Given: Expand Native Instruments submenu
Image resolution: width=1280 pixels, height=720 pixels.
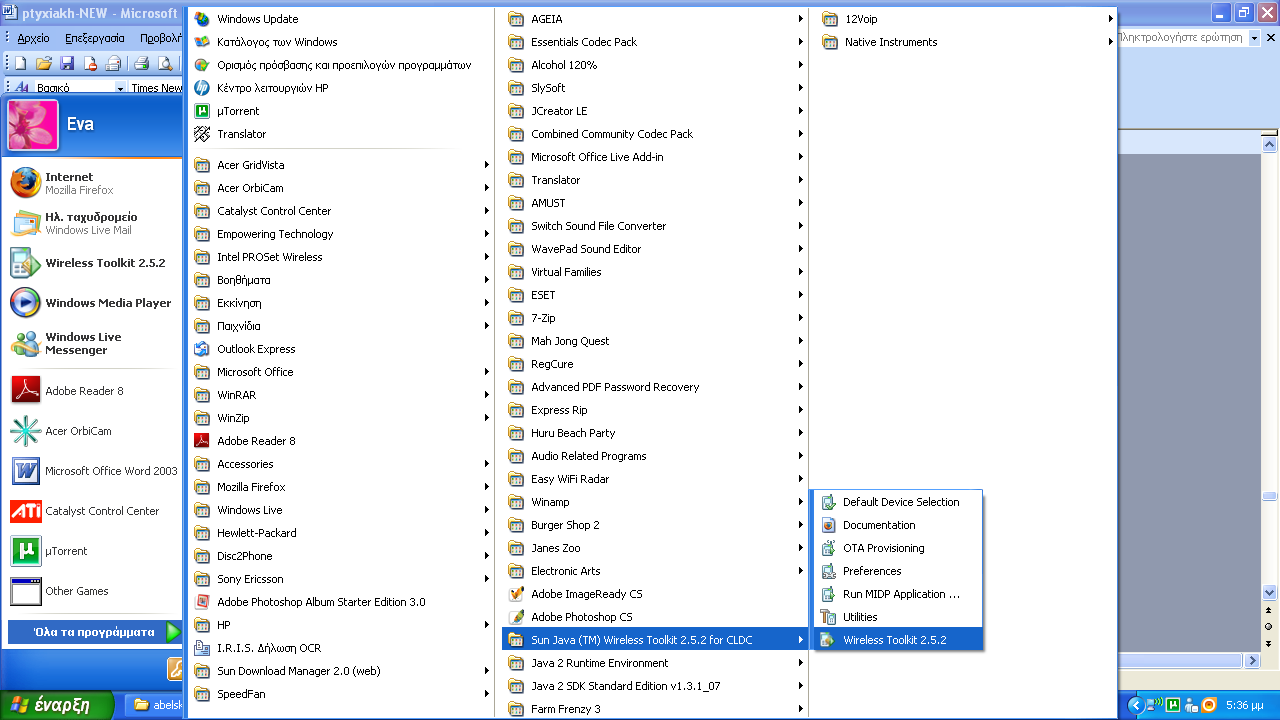Looking at the screenshot, I should click(x=966, y=42).
